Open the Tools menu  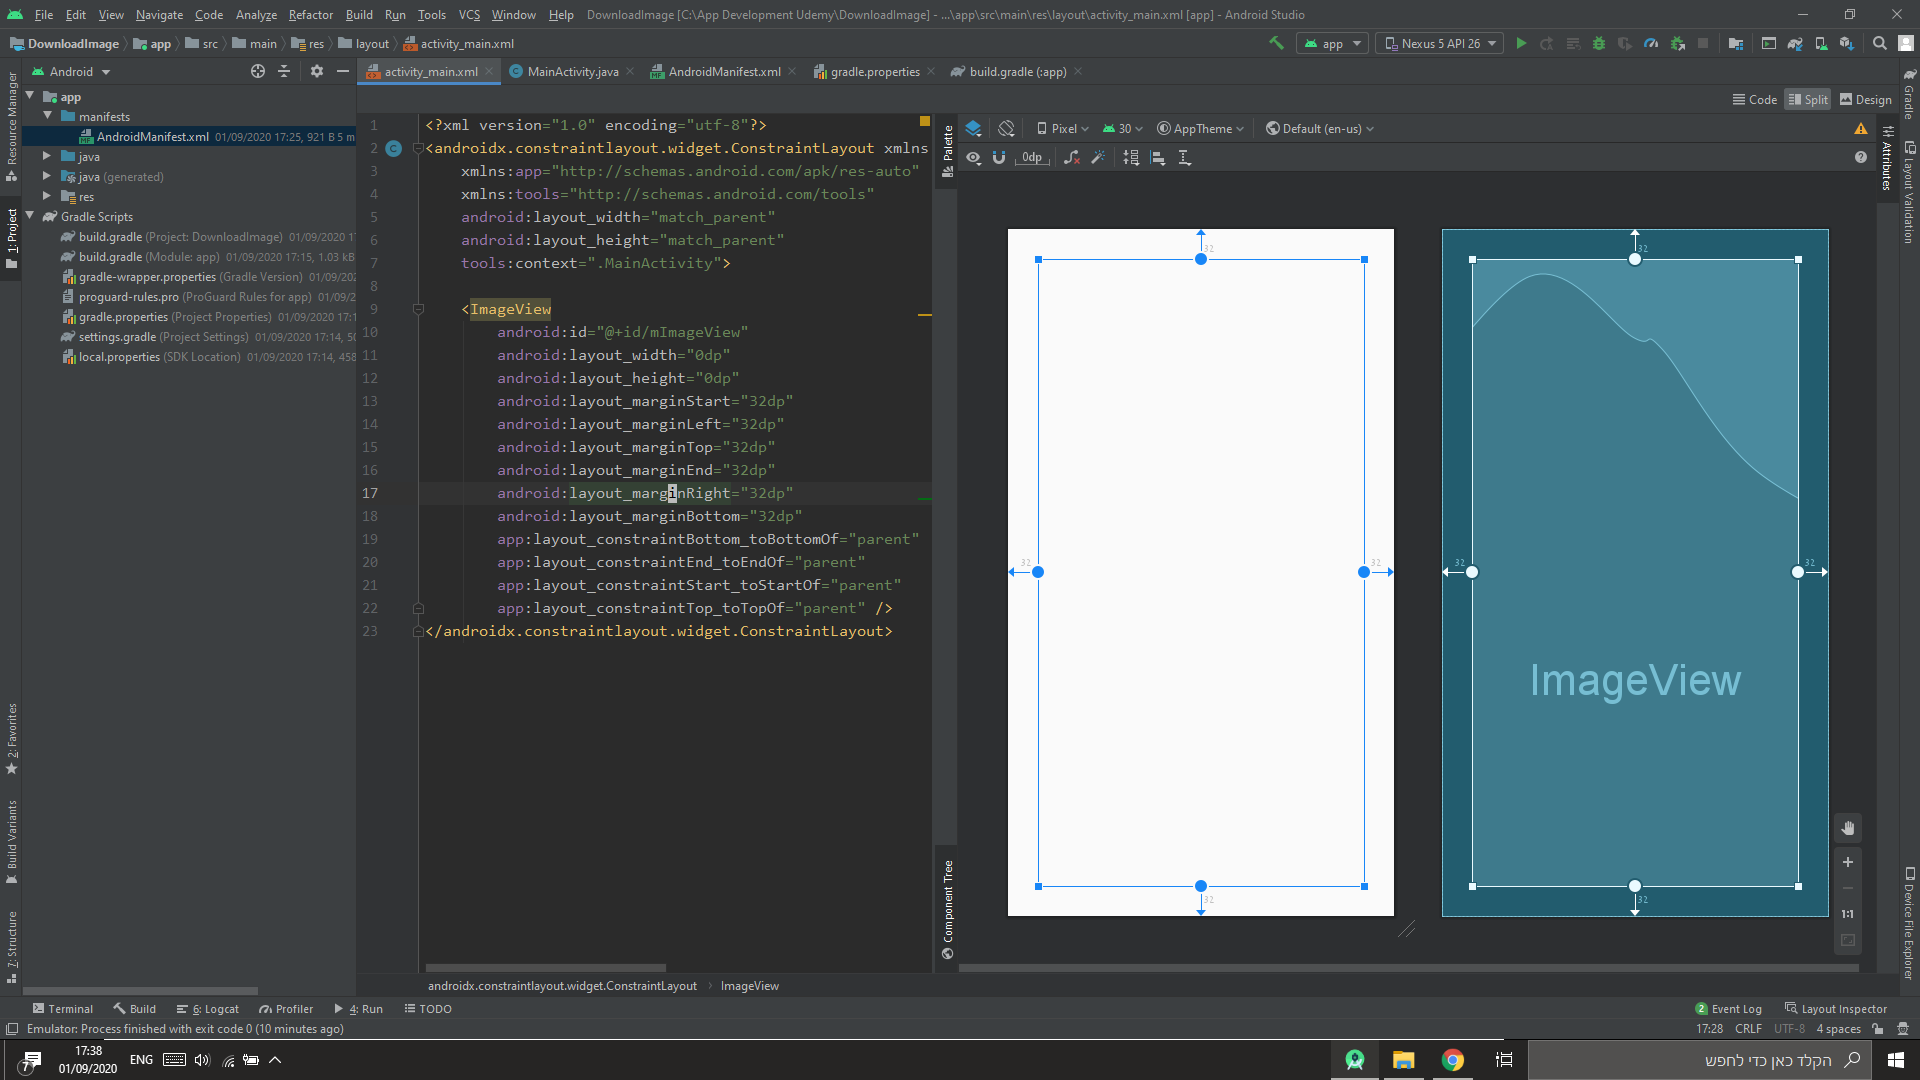coord(431,14)
